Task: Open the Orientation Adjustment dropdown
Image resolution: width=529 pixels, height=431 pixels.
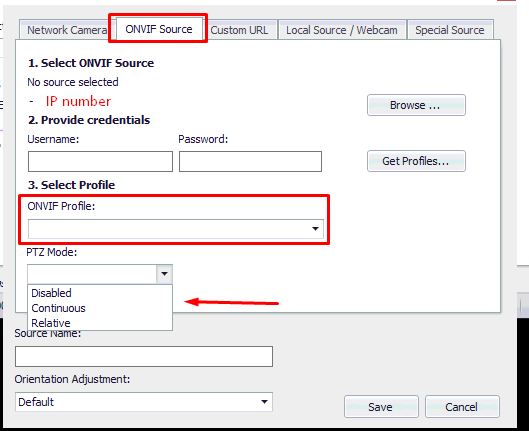Action: point(144,402)
